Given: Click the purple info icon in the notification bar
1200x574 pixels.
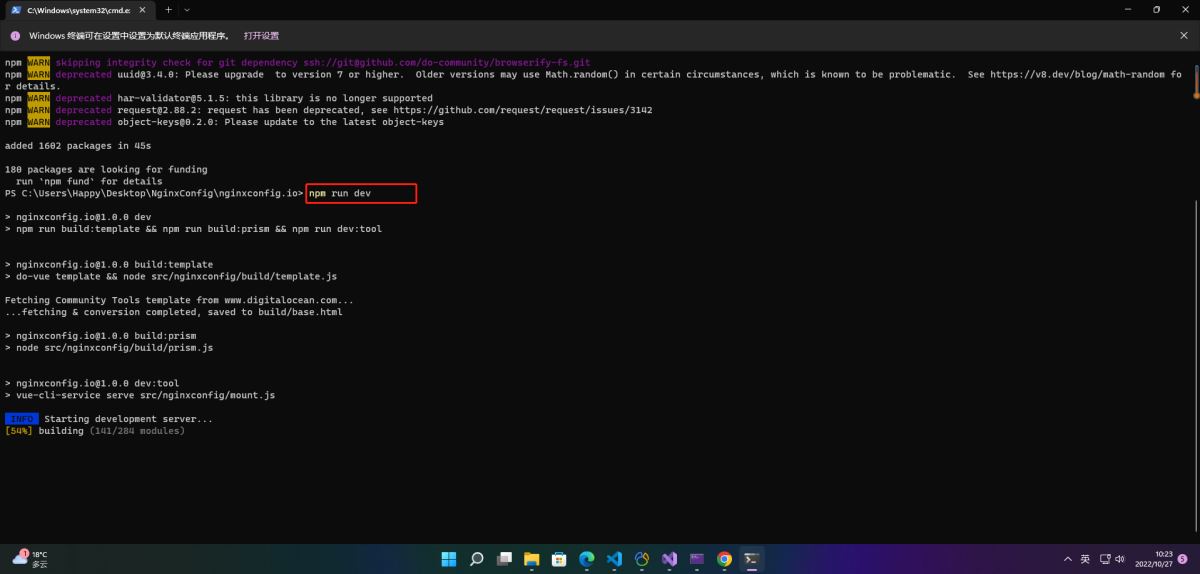Looking at the screenshot, I should click(15, 35).
